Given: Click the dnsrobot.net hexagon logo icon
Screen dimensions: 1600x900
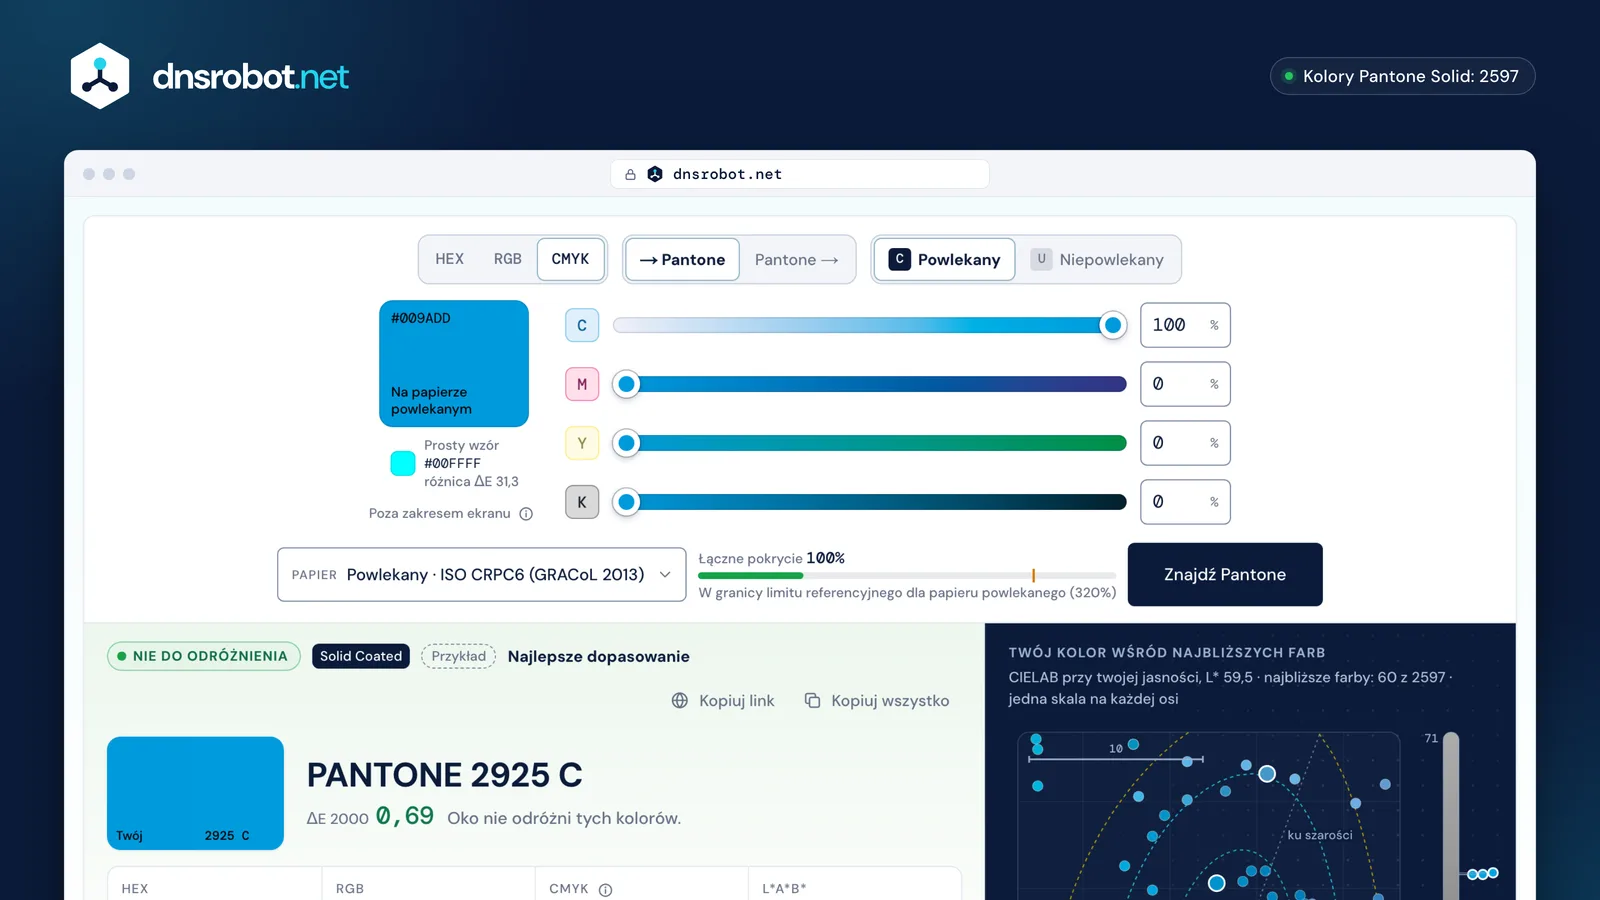Looking at the screenshot, I should tap(100, 76).
